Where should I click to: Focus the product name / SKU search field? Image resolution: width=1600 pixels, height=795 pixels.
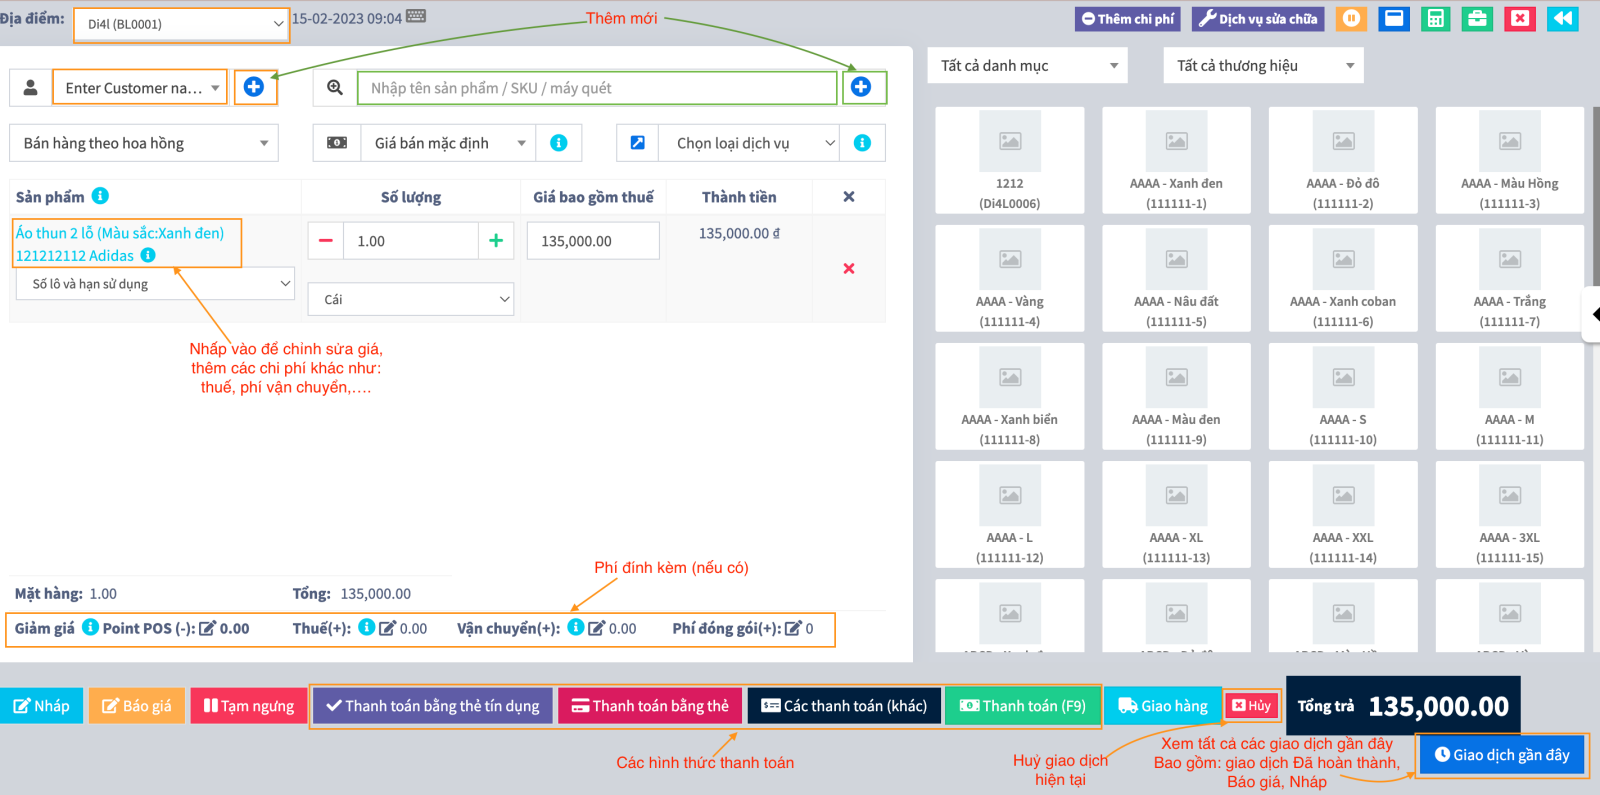click(x=596, y=88)
